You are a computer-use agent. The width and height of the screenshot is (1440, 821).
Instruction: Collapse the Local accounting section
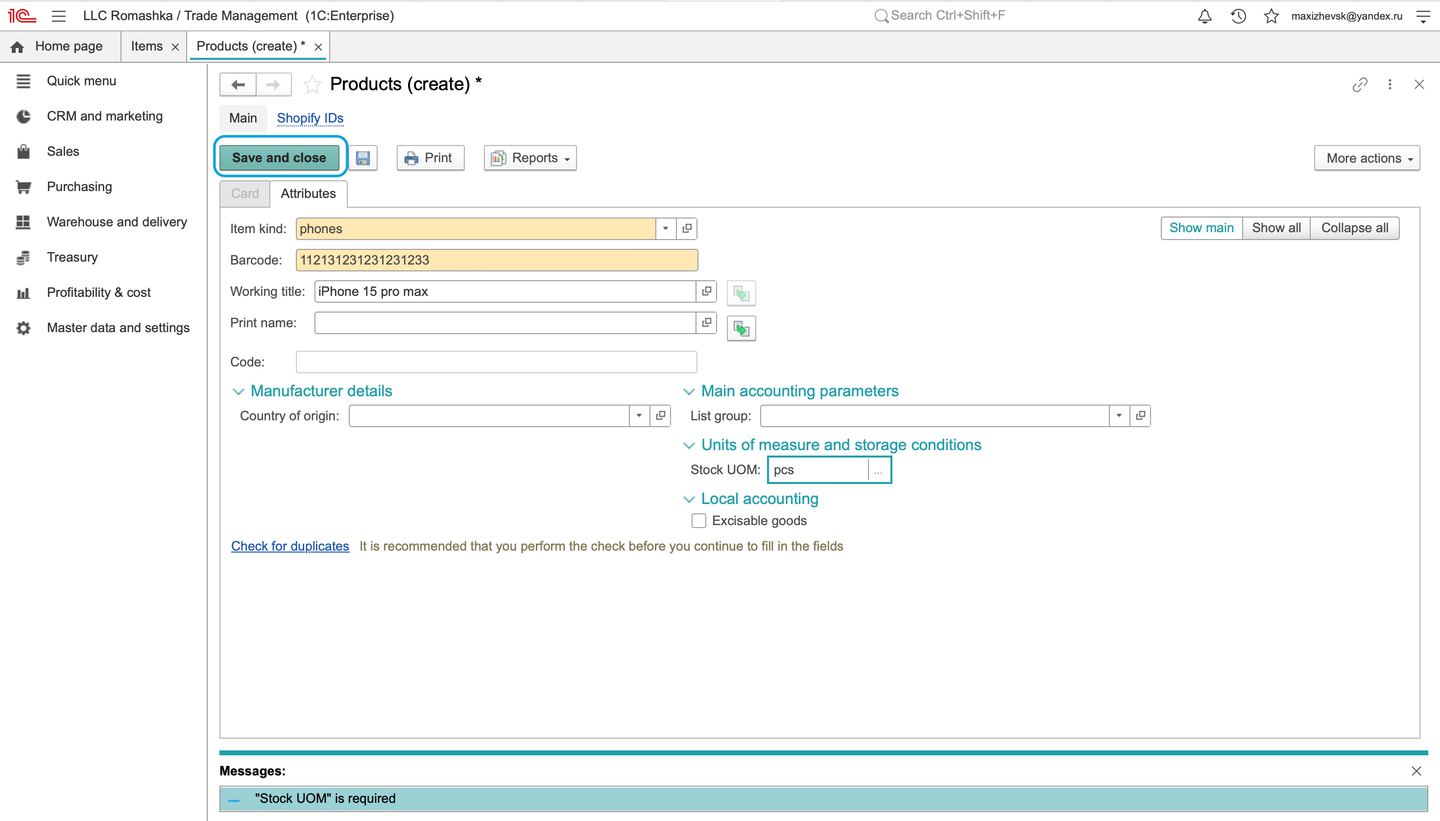tap(689, 500)
